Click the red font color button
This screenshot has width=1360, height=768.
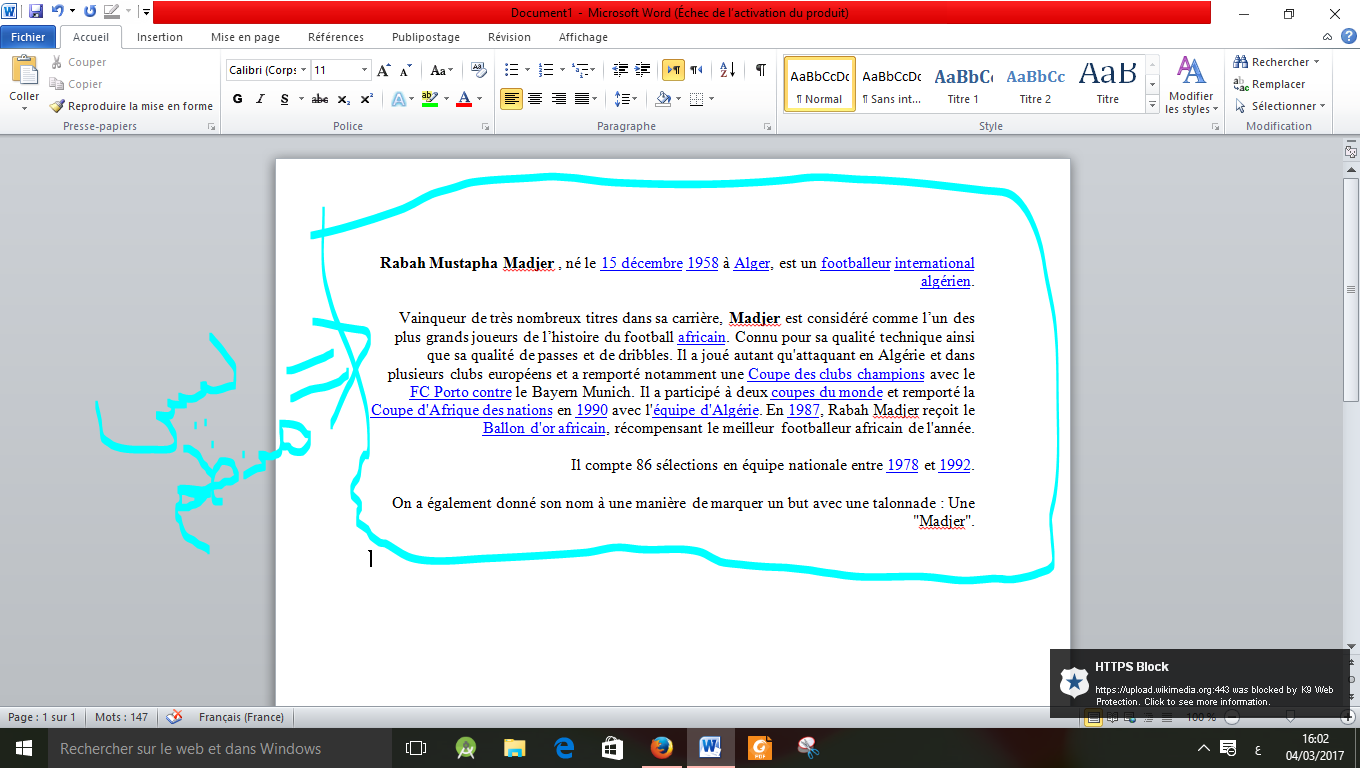click(x=463, y=99)
